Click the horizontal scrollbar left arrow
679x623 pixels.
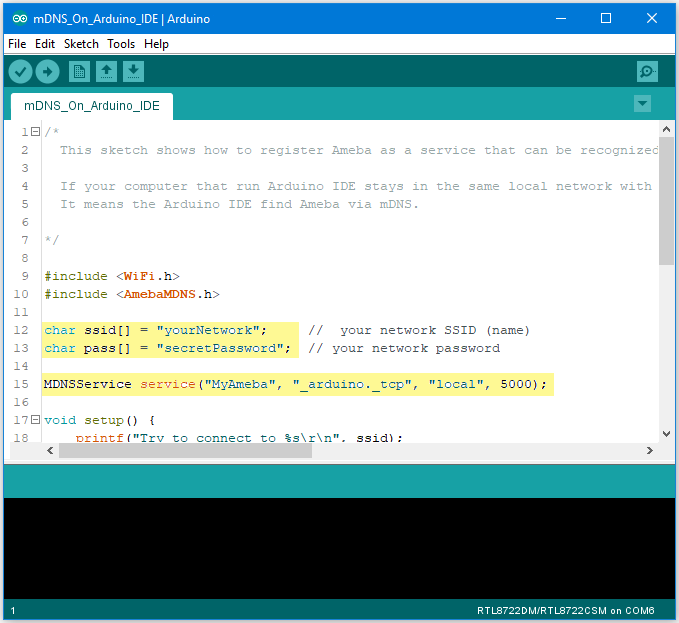50,450
